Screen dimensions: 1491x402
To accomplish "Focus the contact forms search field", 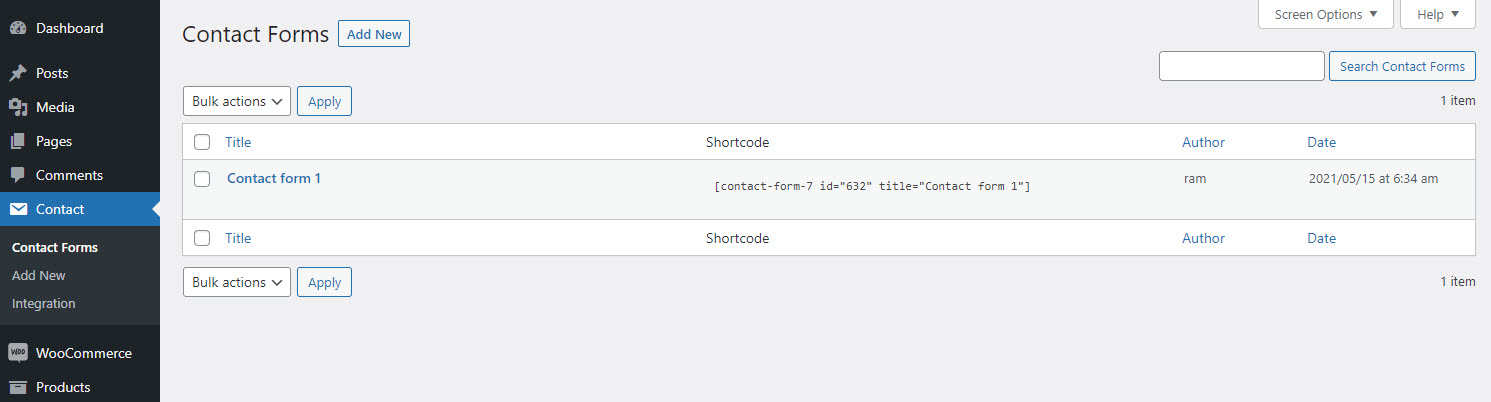I will click(x=1241, y=66).
